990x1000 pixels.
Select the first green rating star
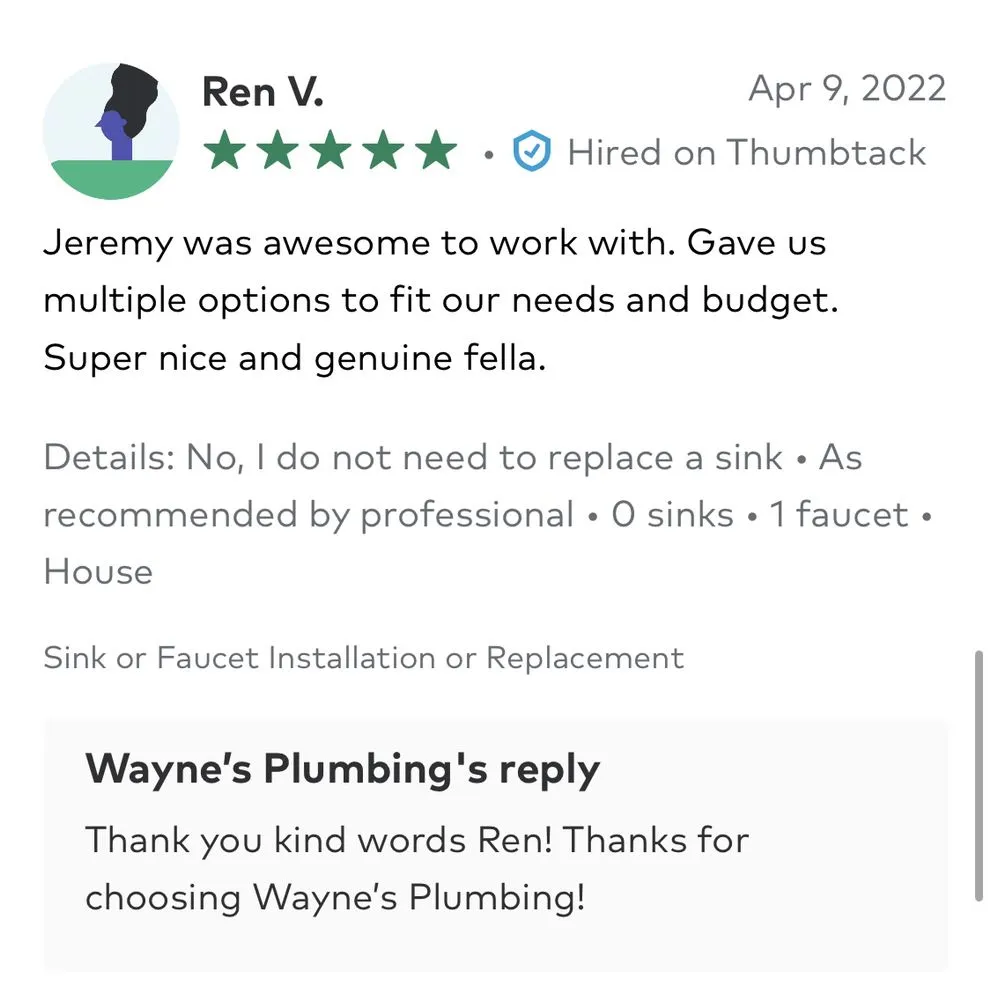[x=222, y=150]
